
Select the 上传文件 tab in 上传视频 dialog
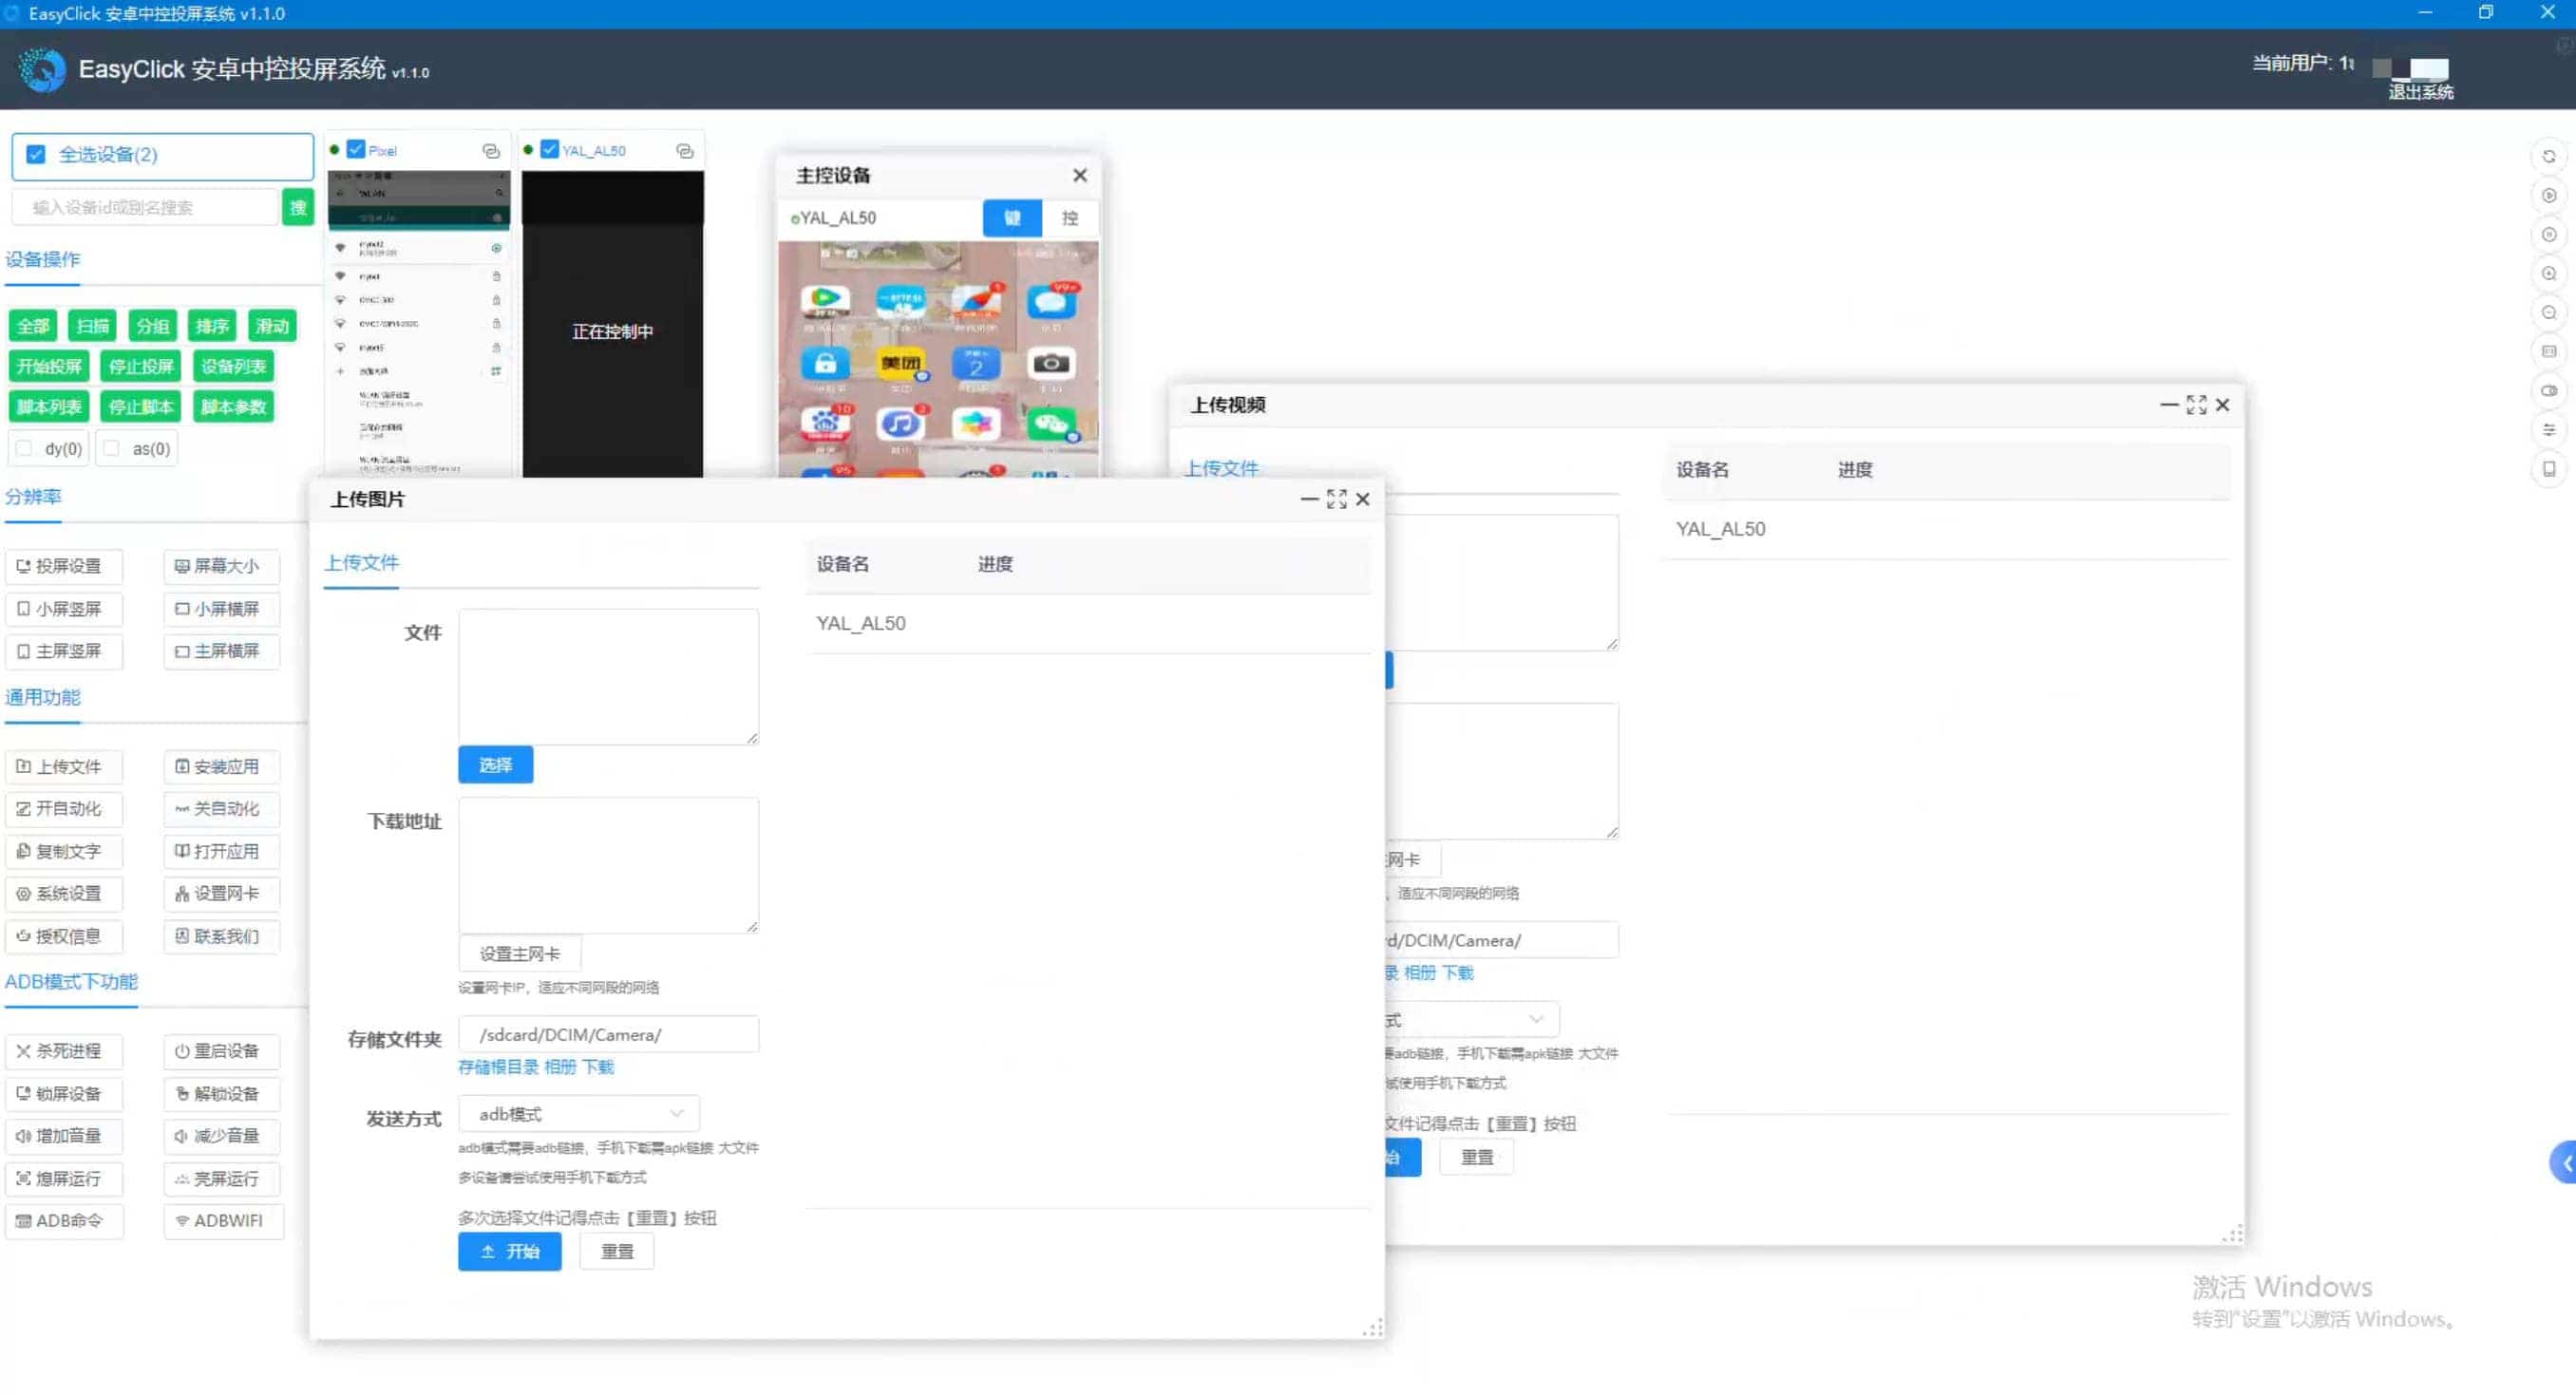tap(1222, 468)
